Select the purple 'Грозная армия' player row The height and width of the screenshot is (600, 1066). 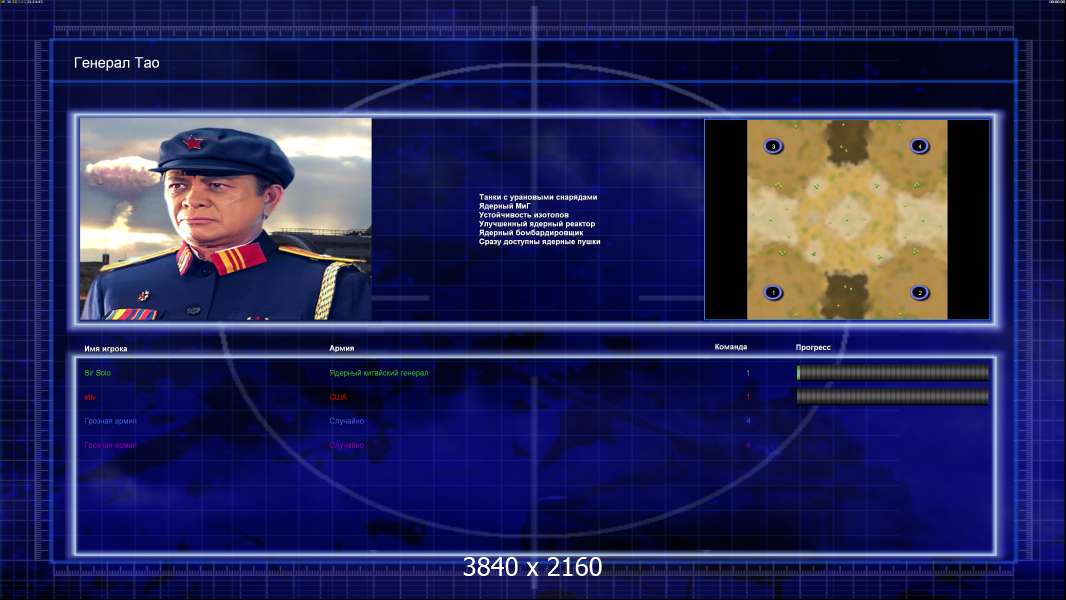[110, 445]
